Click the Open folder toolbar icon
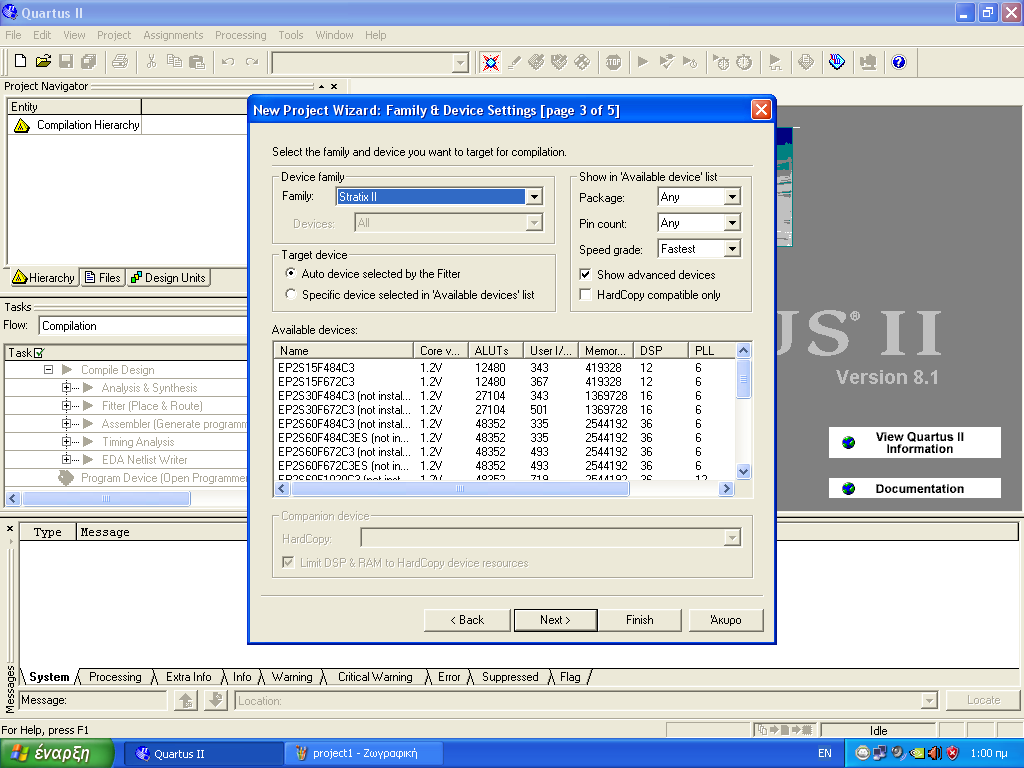This screenshot has width=1024, height=768. pos(43,61)
